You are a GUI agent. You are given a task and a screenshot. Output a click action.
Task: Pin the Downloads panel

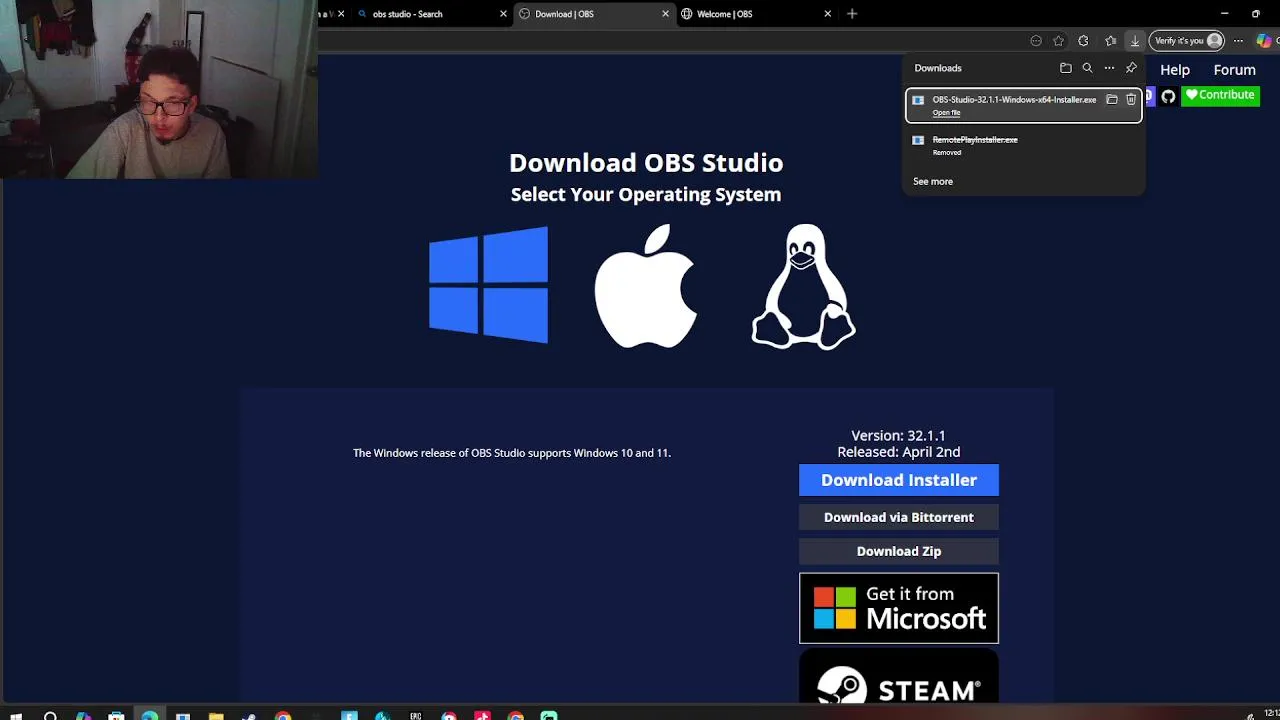(1131, 68)
